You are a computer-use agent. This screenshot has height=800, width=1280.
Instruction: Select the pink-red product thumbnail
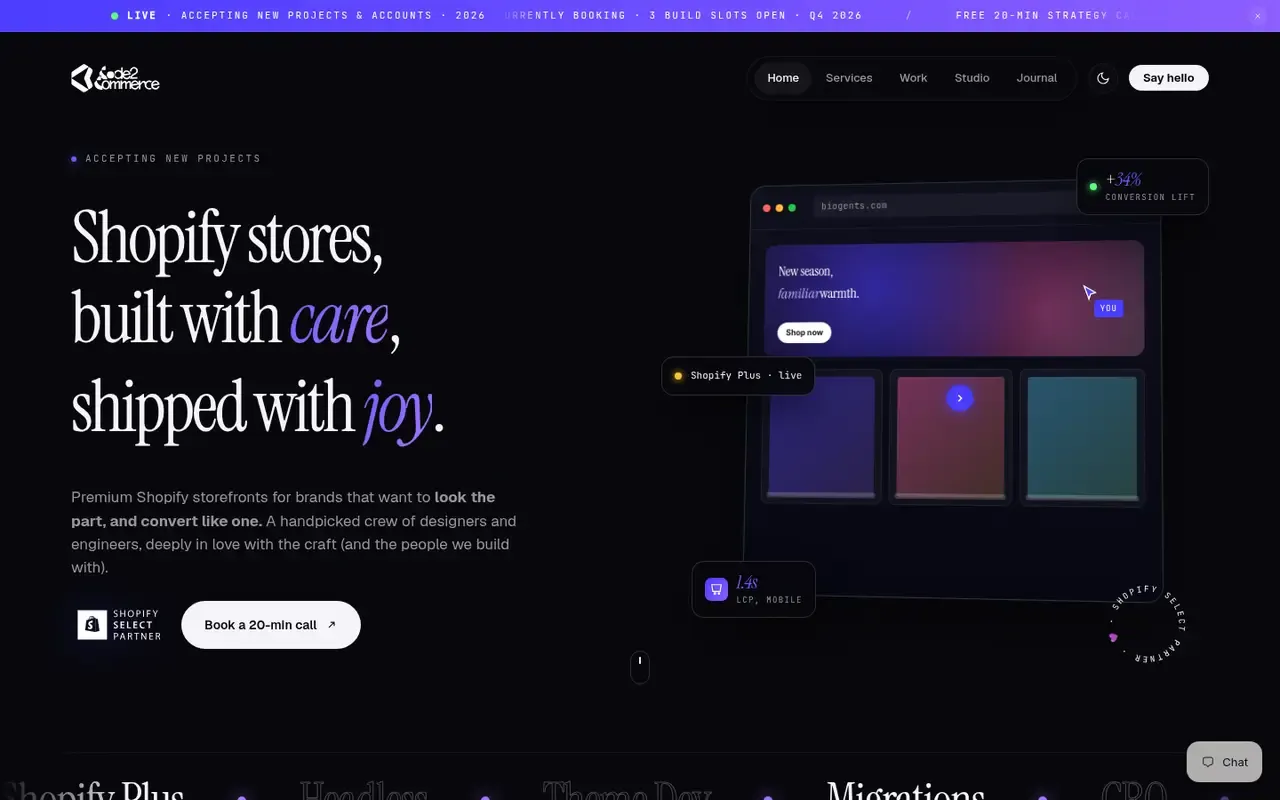pyautogui.click(x=951, y=437)
